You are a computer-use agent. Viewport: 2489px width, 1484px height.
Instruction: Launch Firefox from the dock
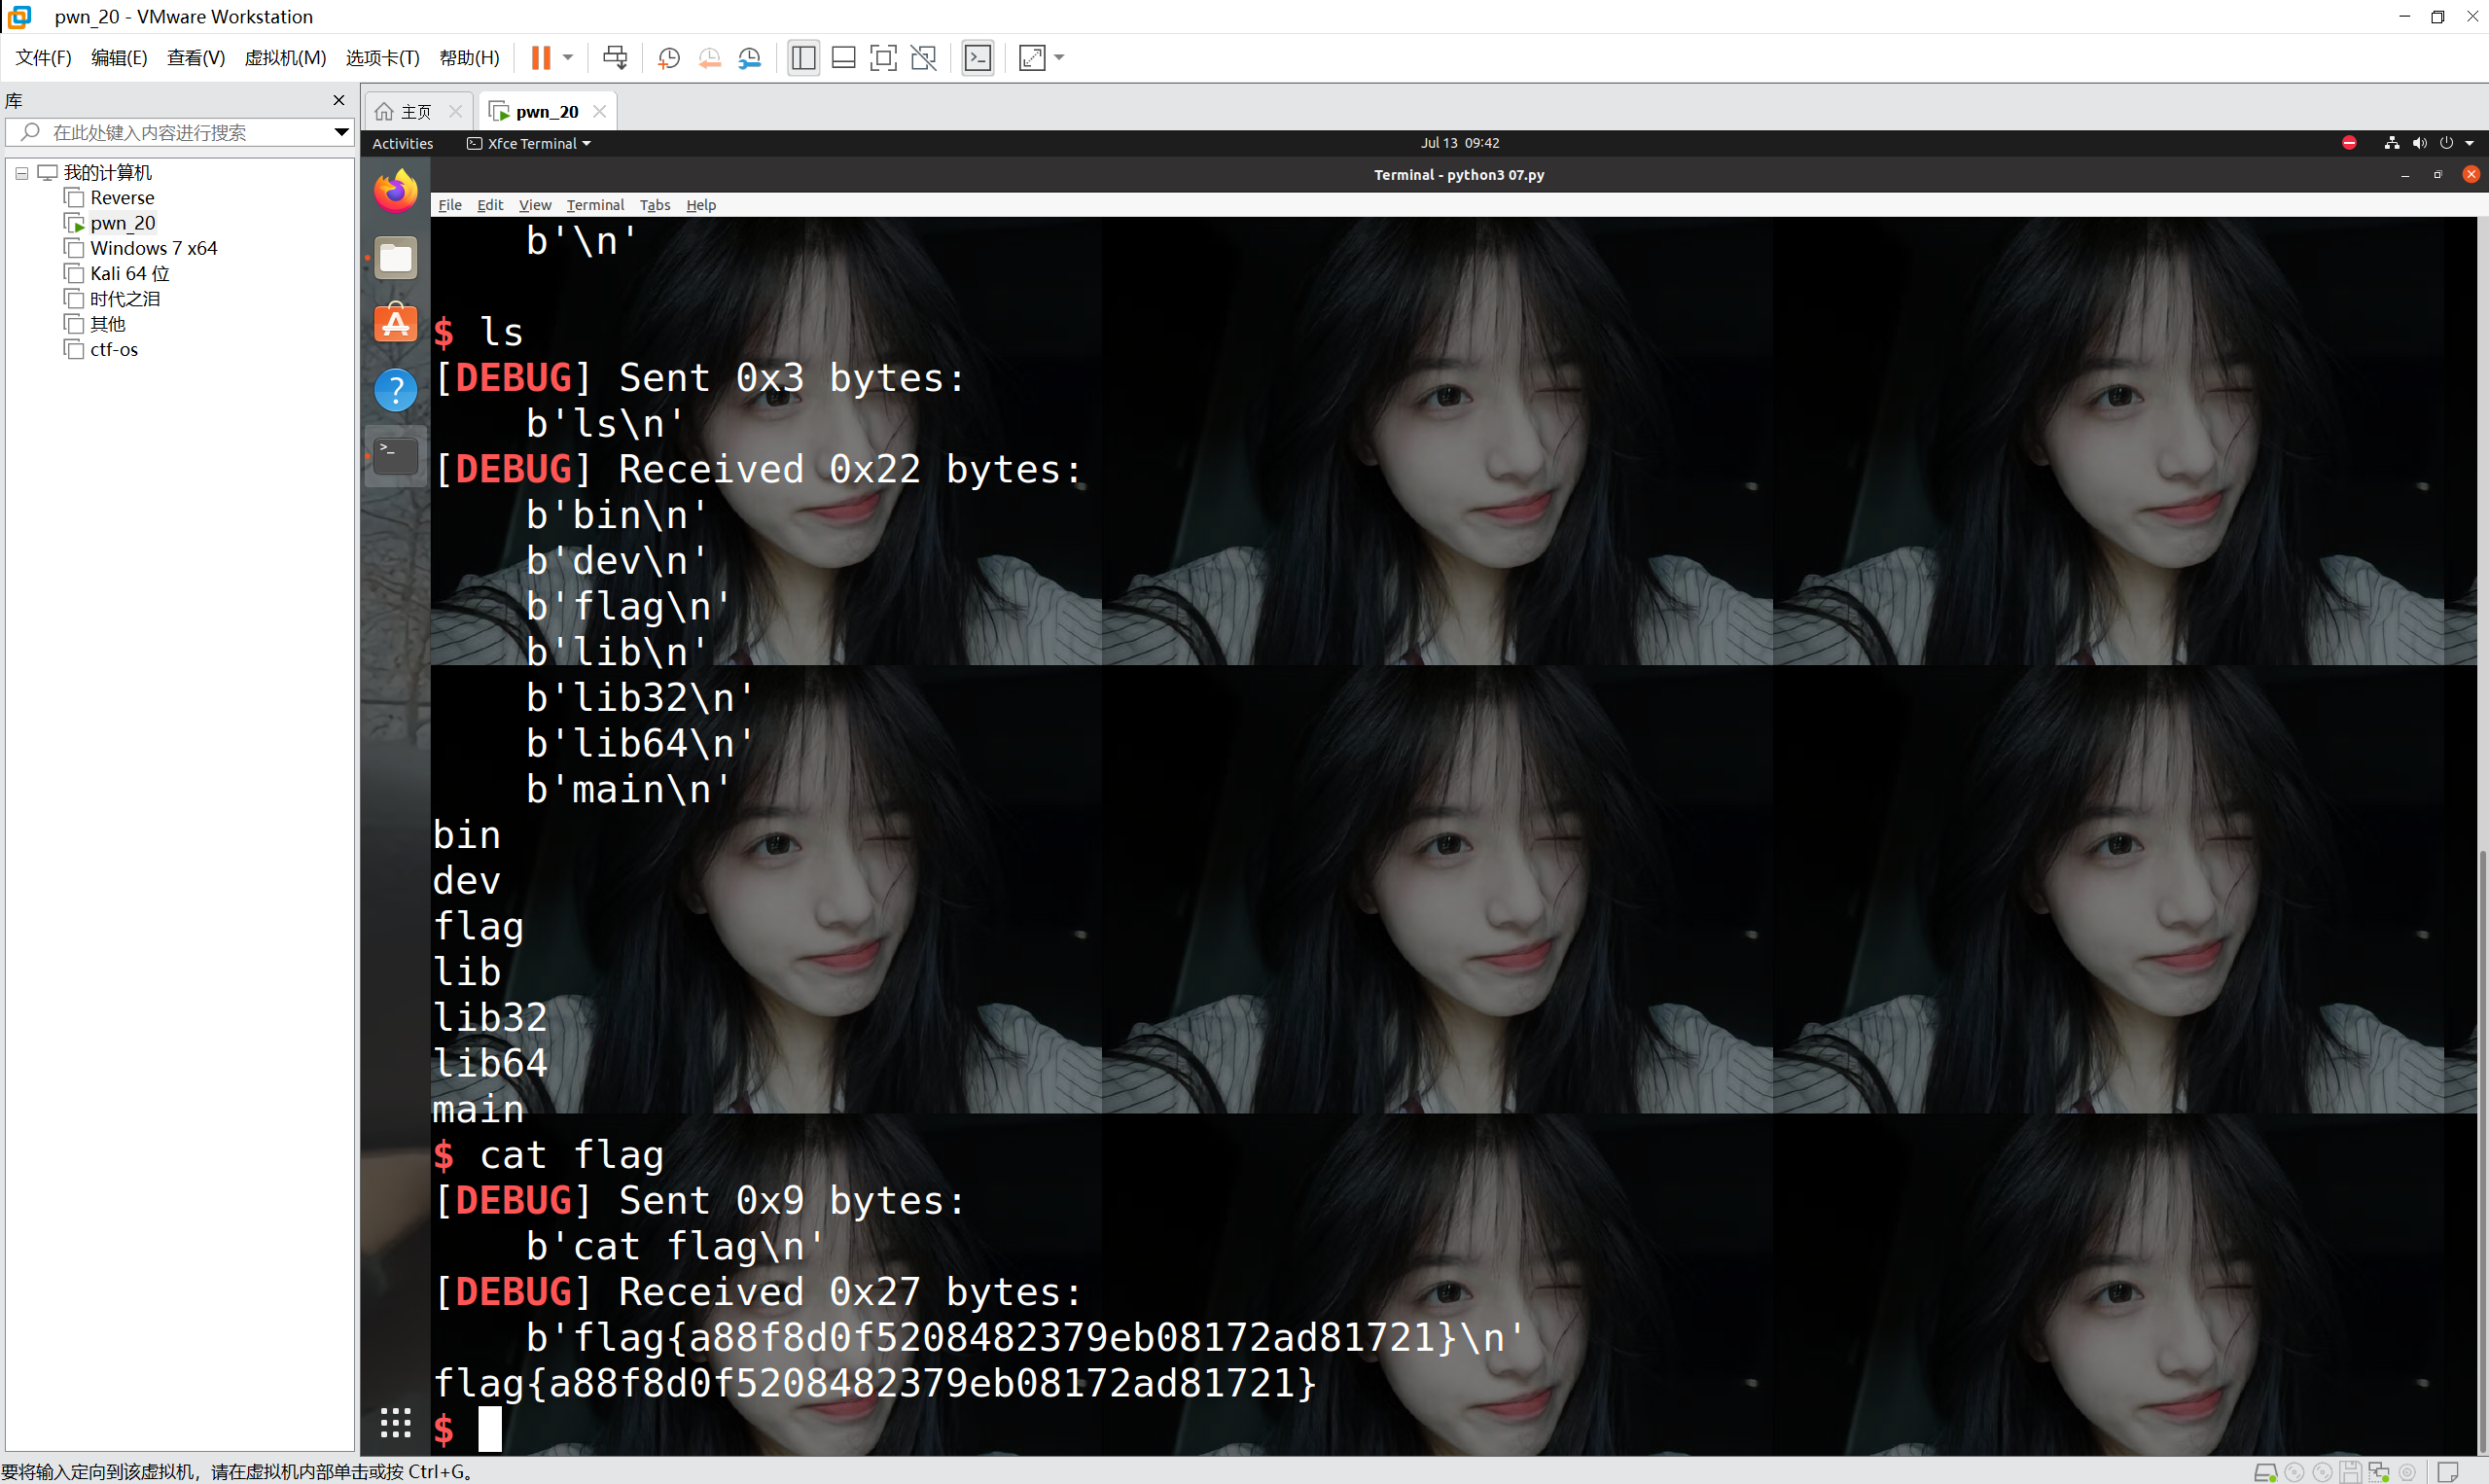(x=396, y=190)
